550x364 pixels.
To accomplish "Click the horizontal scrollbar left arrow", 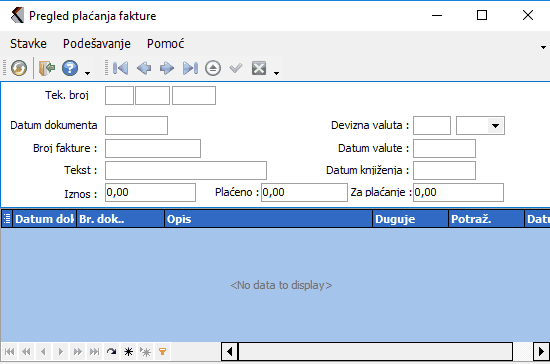I will [x=230, y=351].
